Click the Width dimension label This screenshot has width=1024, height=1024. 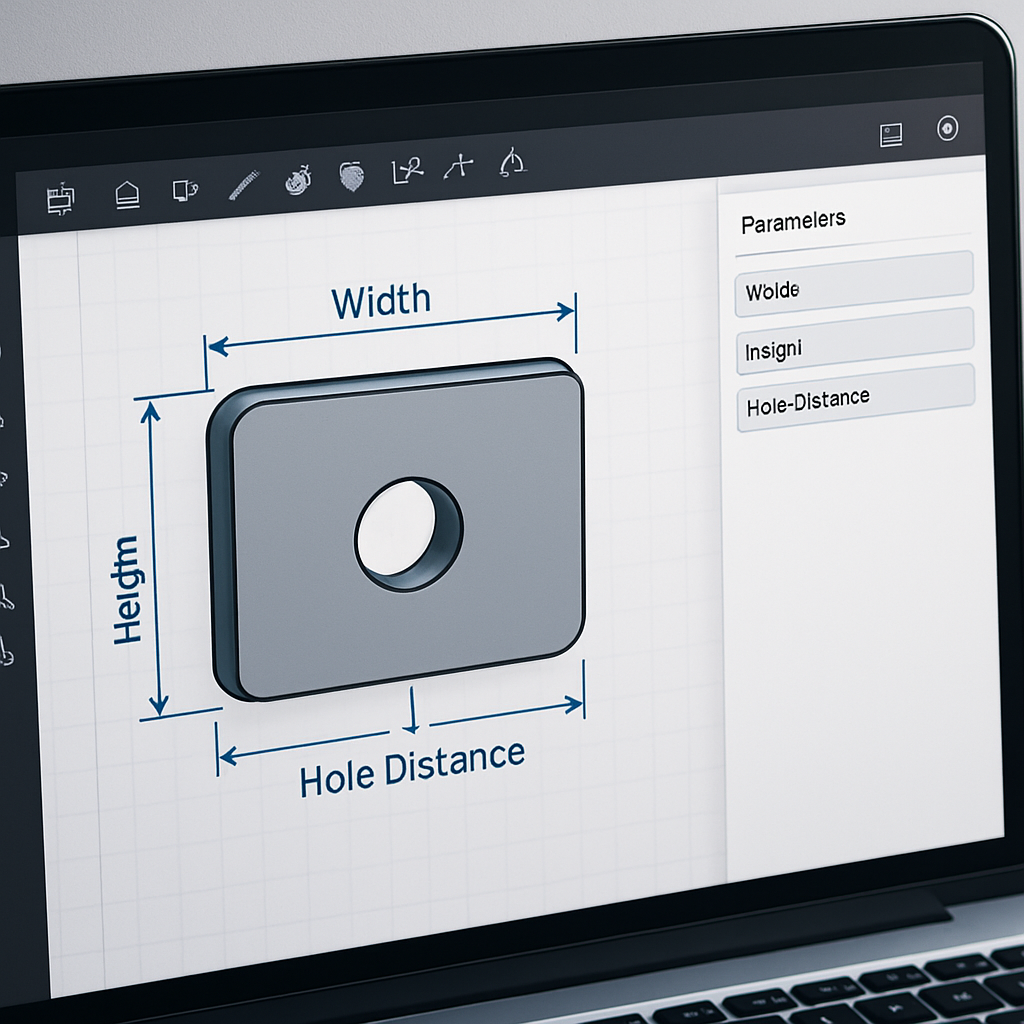[x=381, y=297]
